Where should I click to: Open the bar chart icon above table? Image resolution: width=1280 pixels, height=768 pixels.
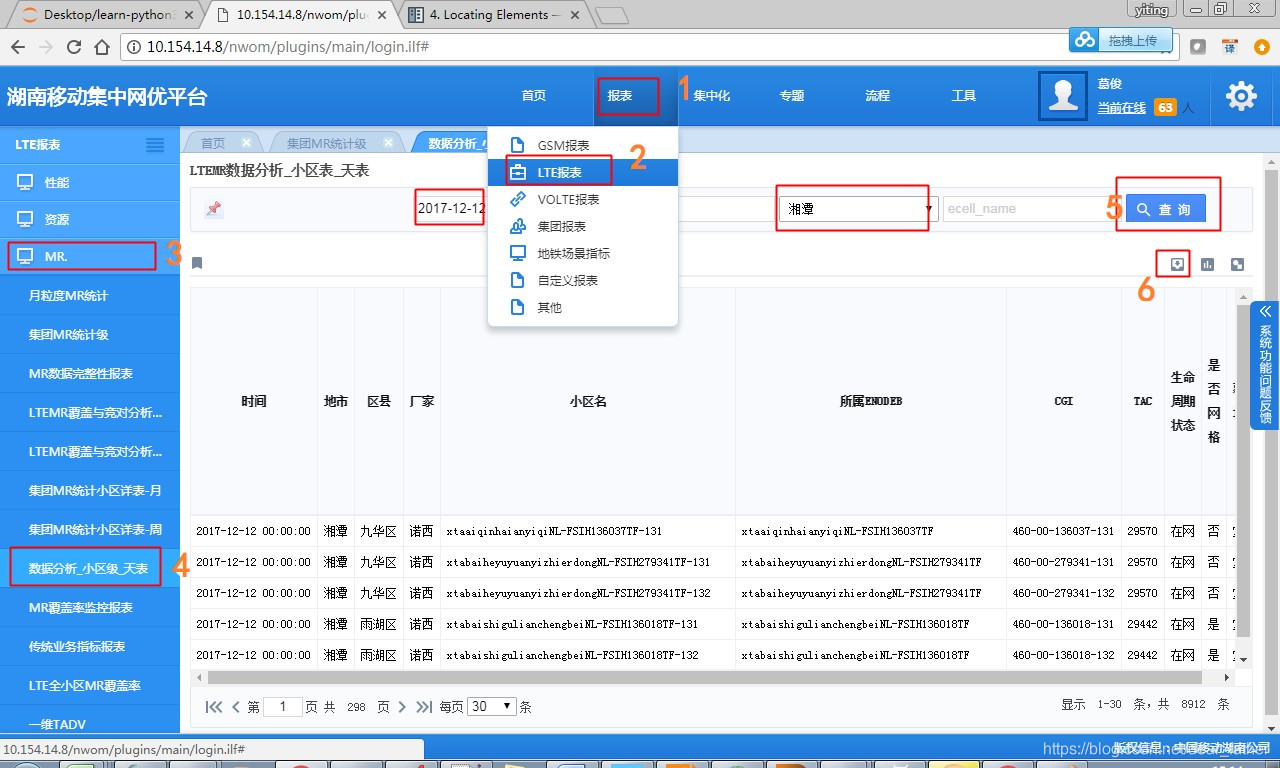tap(1207, 264)
